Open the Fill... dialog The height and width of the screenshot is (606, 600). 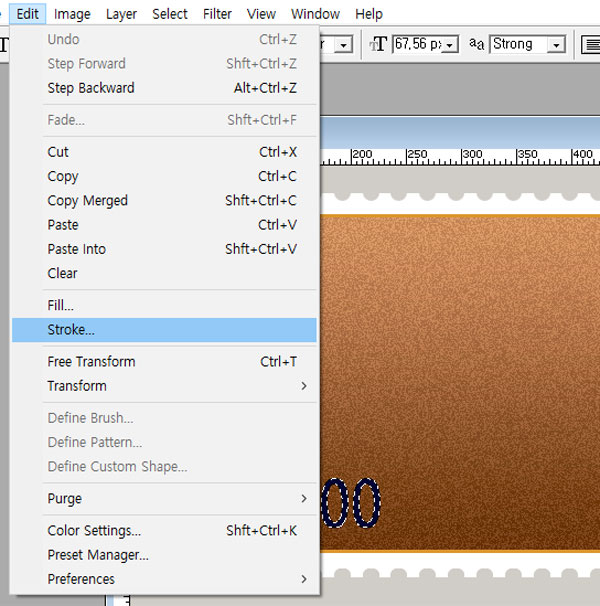coord(164,305)
